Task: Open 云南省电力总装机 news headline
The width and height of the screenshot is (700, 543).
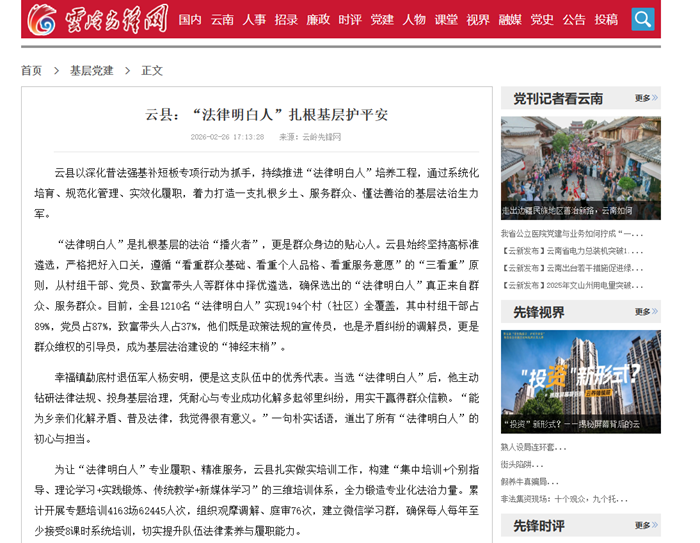Action: coord(572,251)
